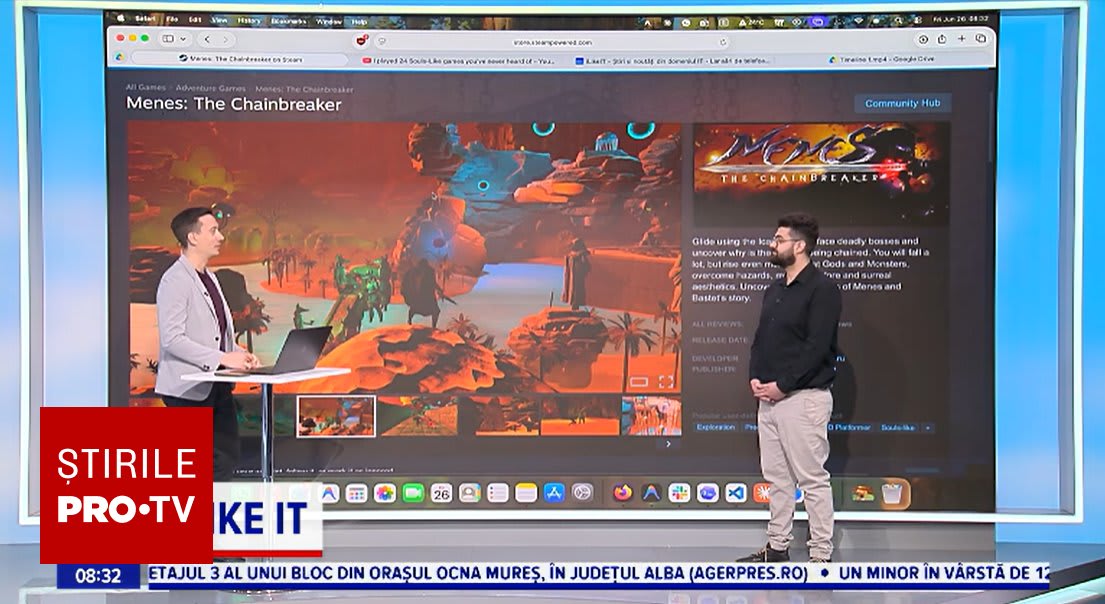Focus the store.steampowered.com address bar
The height and width of the screenshot is (604, 1105).
[x=553, y=42]
